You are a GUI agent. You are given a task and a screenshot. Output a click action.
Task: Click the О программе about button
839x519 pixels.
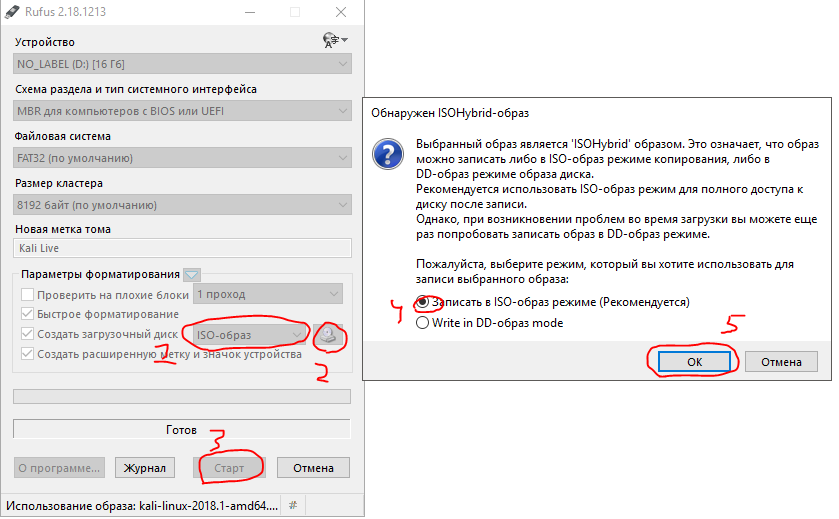click(59, 468)
